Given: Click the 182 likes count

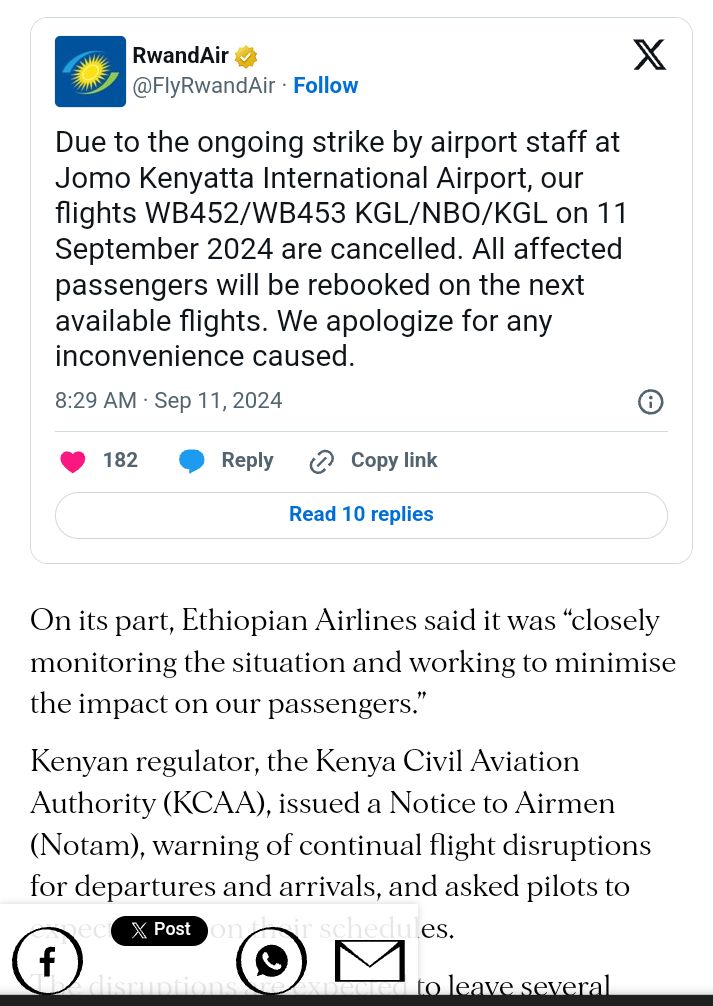Looking at the screenshot, I should [x=120, y=460].
